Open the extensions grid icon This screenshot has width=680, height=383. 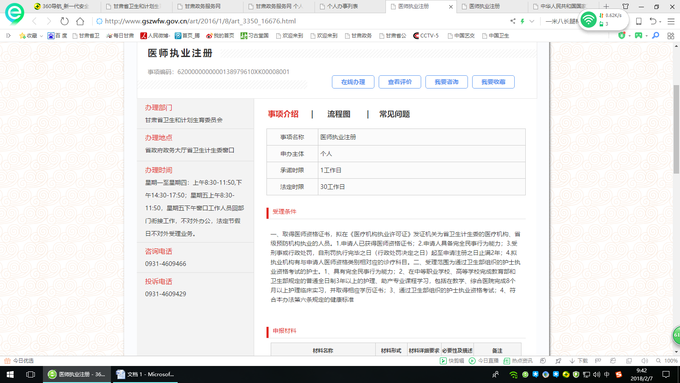(x=671, y=36)
